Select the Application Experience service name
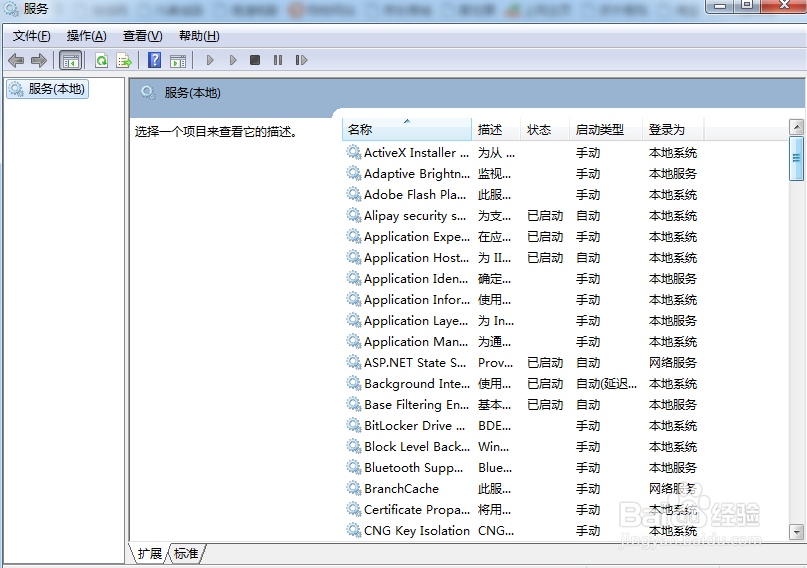Viewport: 807px width, 568px height. 417,237
